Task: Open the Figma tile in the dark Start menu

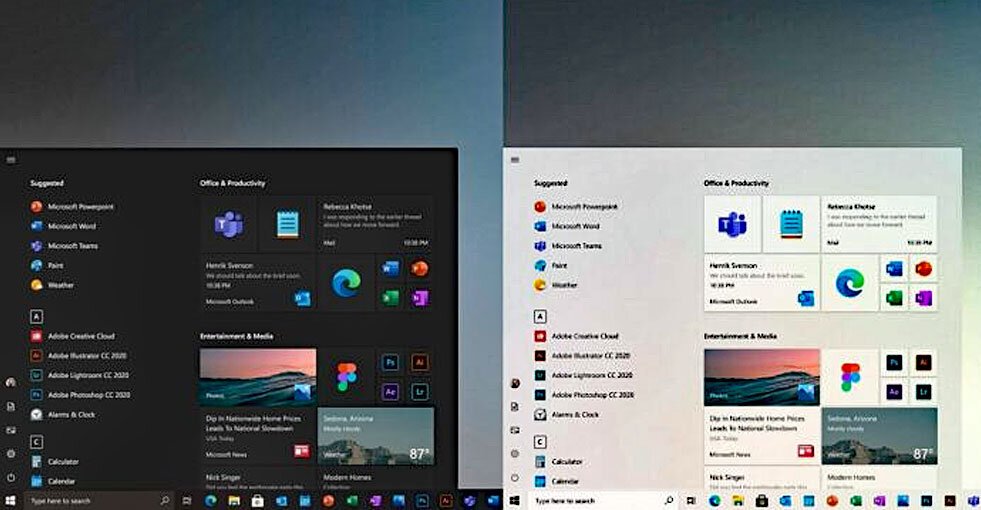Action: (x=346, y=377)
